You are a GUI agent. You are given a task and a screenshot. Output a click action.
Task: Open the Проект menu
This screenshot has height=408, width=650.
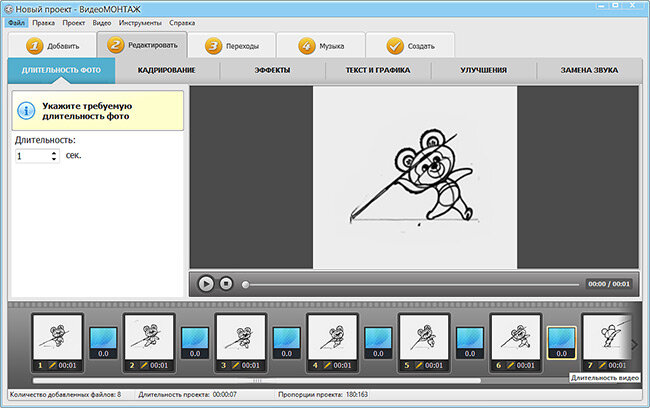[74, 23]
